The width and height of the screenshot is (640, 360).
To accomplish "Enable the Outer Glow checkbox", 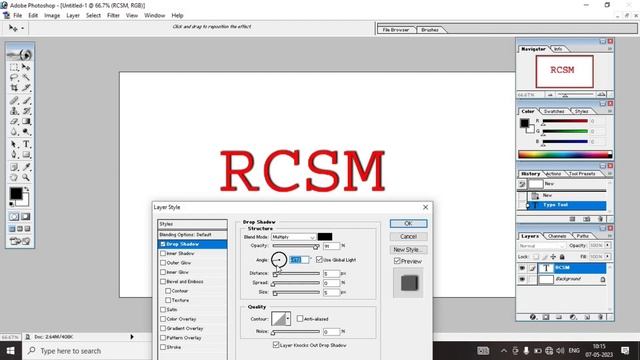I will pos(163,263).
